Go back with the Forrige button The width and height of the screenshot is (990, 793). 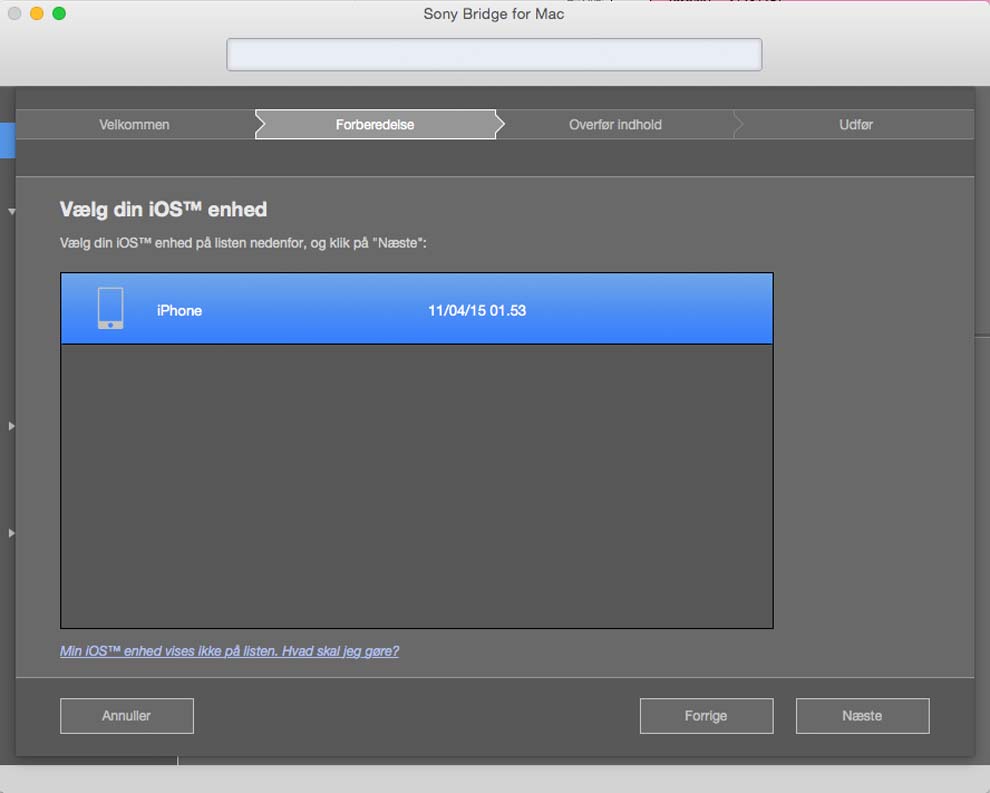point(707,716)
